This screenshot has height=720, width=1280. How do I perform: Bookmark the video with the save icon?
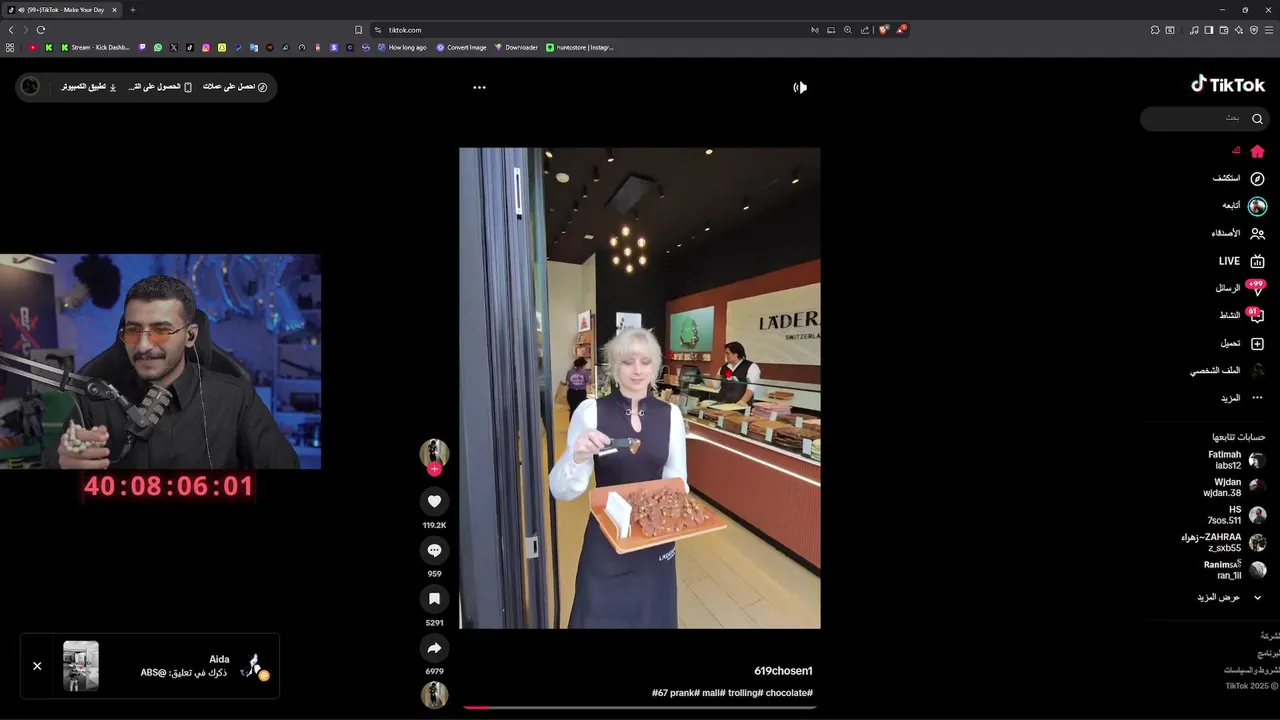pyautogui.click(x=434, y=599)
